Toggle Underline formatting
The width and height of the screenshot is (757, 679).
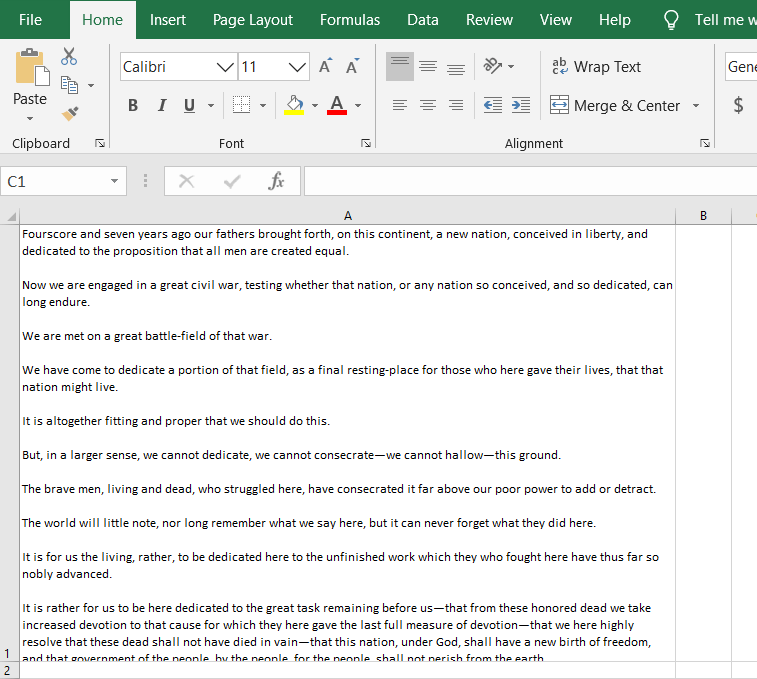[190, 105]
